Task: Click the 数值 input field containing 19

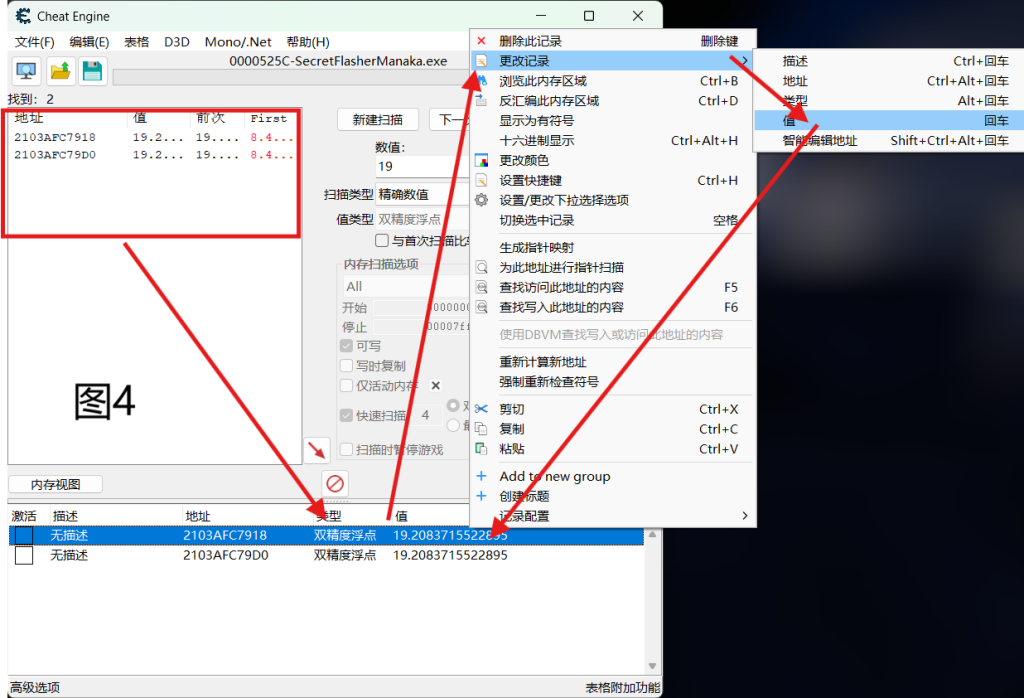Action: click(423, 167)
